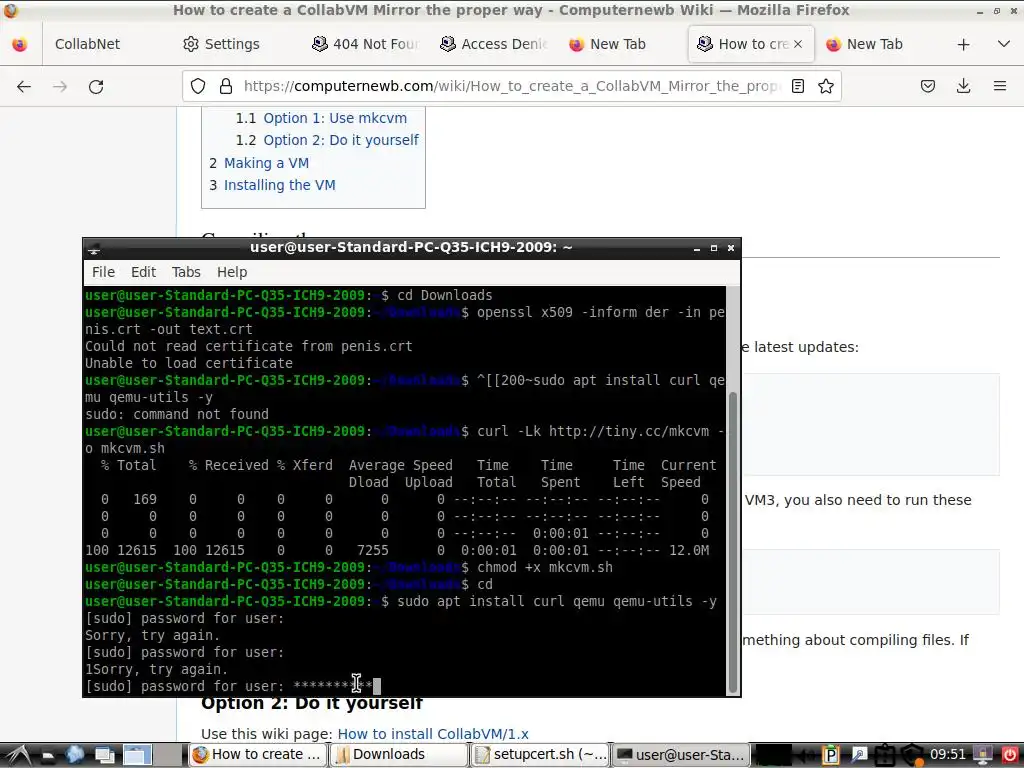1024x768 pixels.
Task: Open Firefox downloads panel
Action: pos(963,86)
